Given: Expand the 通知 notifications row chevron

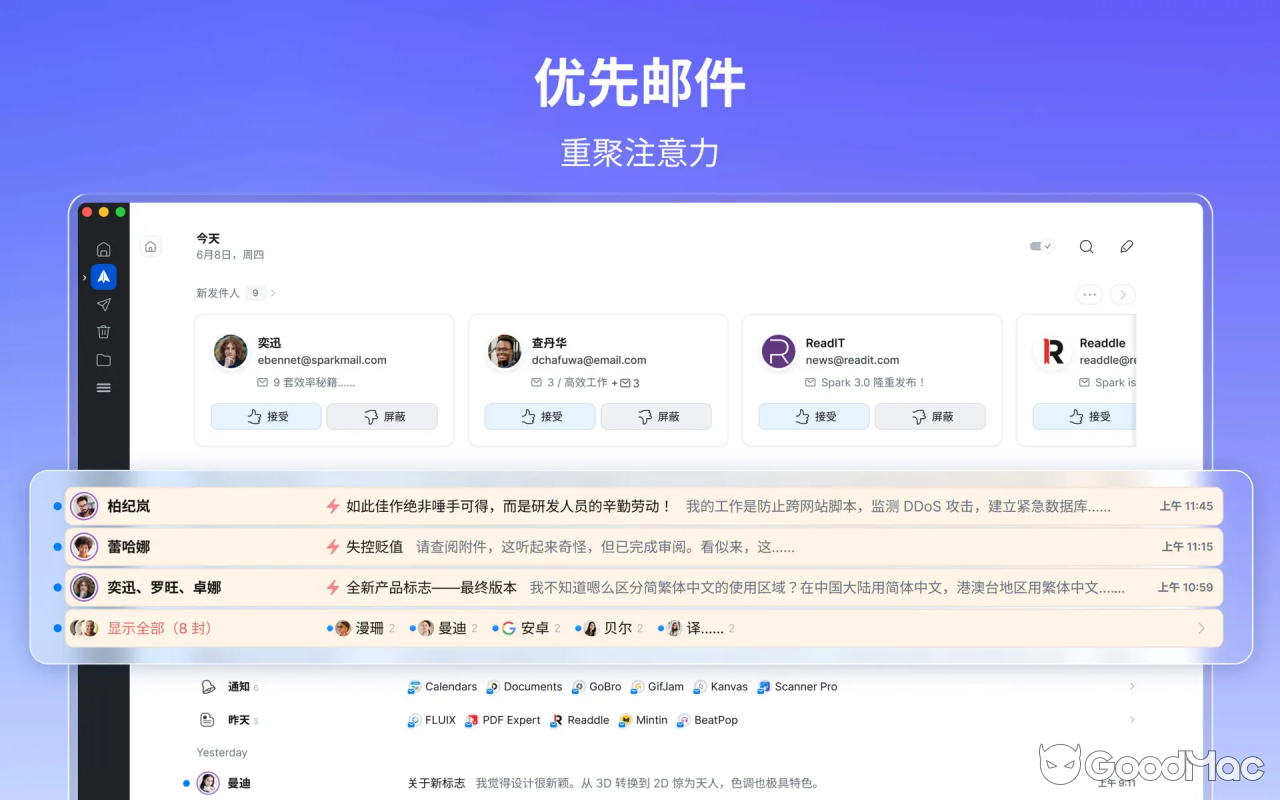Looking at the screenshot, I should pyautogui.click(x=1131, y=686).
